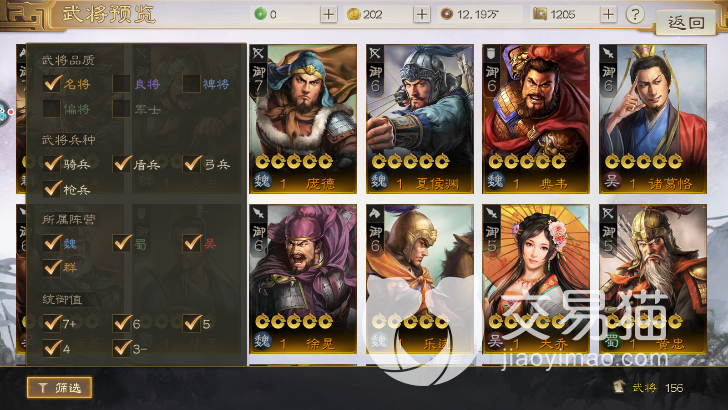Click the copper coin icon next to 12.19万
This screenshot has width=728, height=410.
click(x=447, y=14)
